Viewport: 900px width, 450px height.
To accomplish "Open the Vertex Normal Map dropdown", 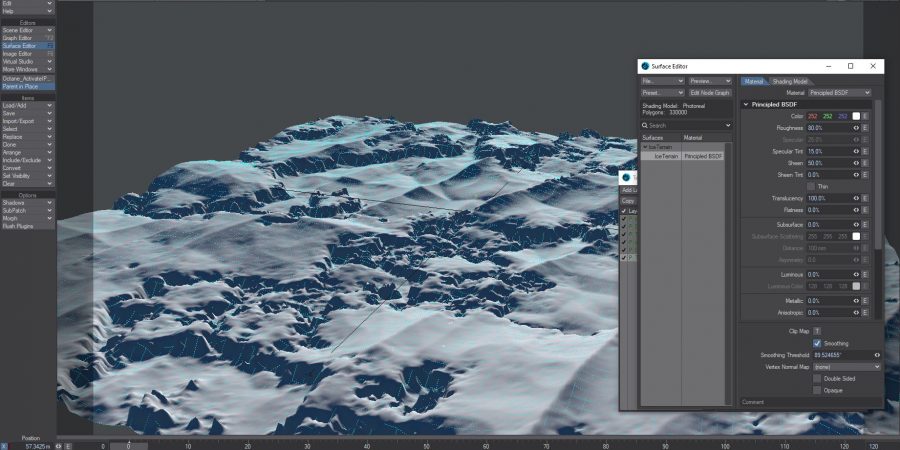I will coord(846,367).
